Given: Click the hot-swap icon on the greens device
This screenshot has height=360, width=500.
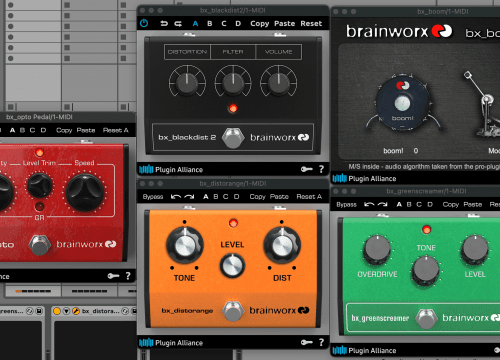Looking at the screenshot, I should [x=30, y=311].
